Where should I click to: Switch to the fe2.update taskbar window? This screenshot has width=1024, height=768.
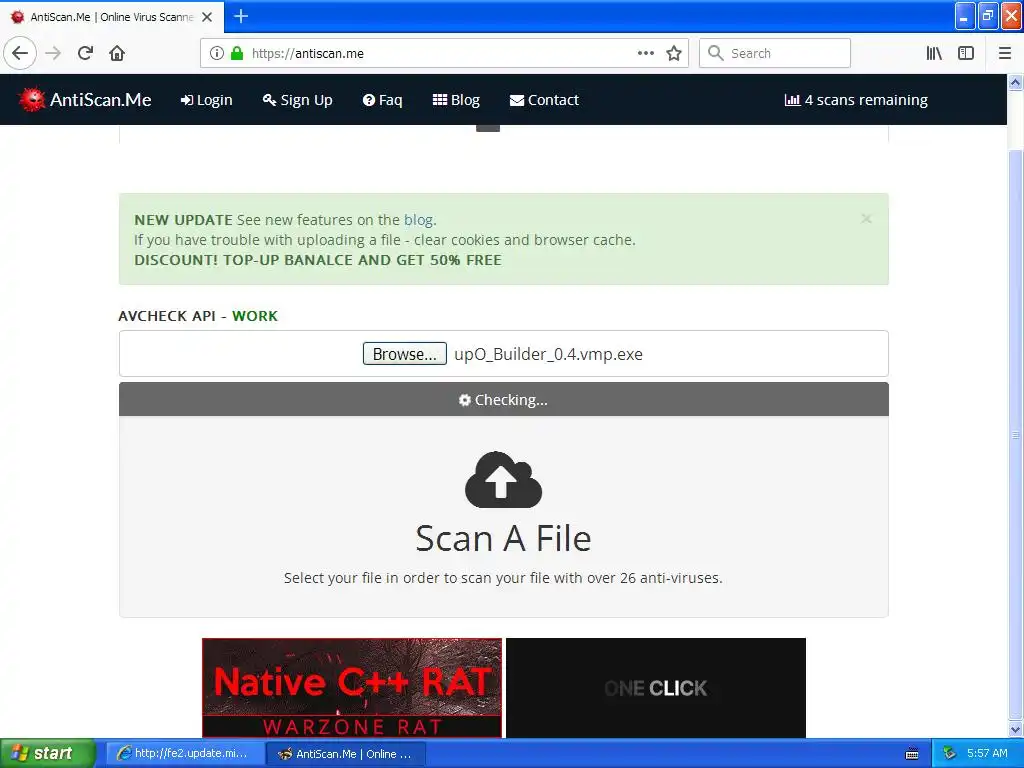coord(184,753)
